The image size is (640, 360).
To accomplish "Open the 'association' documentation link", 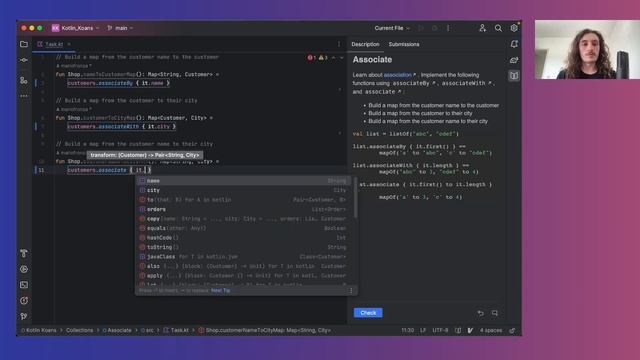I will (x=399, y=75).
